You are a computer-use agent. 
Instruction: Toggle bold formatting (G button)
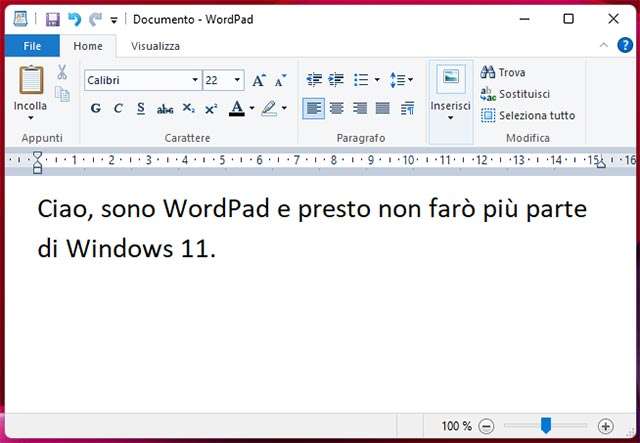point(96,108)
